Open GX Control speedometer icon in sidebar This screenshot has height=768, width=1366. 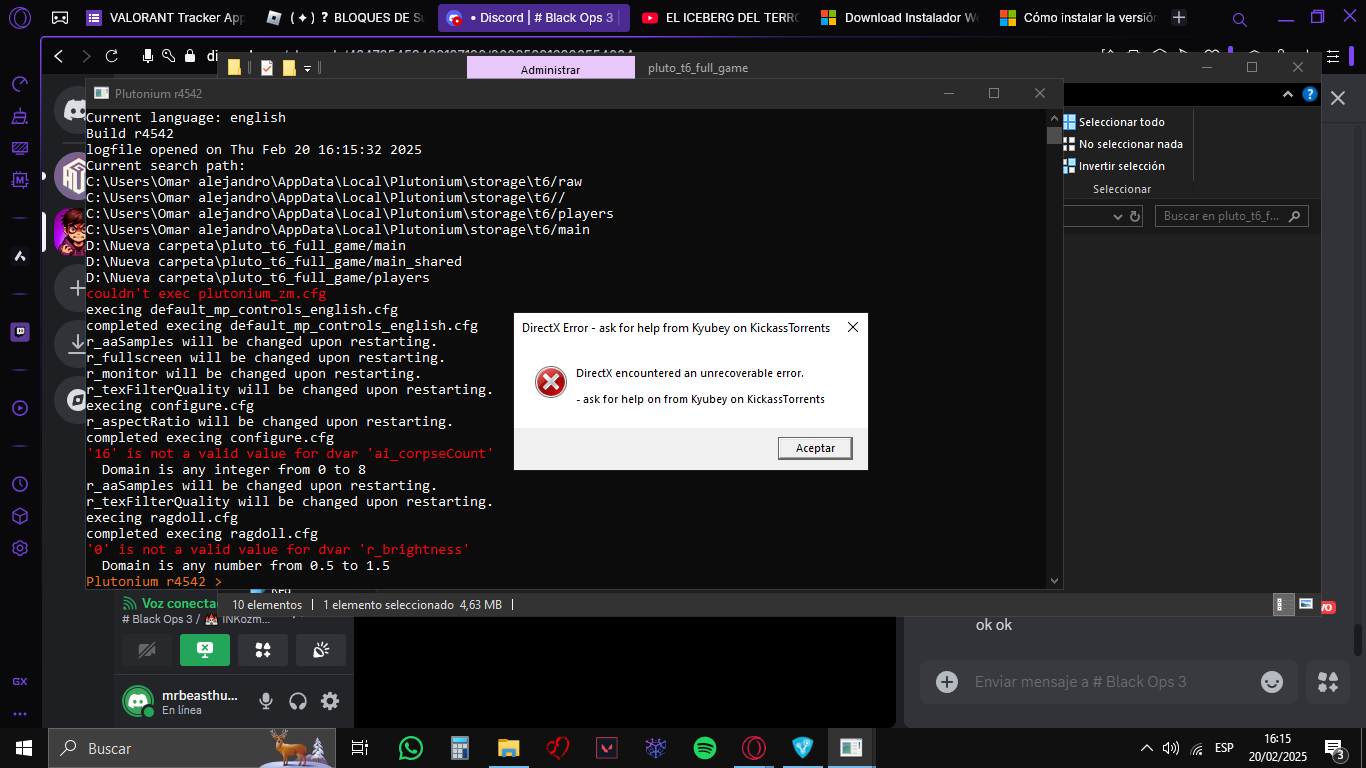[x=20, y=84]
